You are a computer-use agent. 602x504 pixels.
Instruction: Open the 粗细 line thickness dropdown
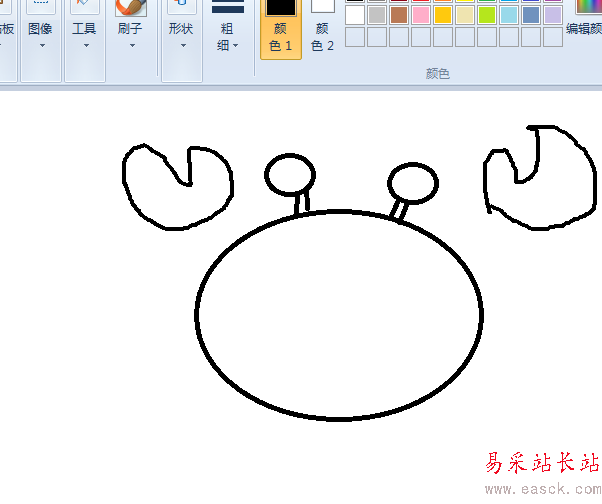pyautogui.click(x=228, y=36)
